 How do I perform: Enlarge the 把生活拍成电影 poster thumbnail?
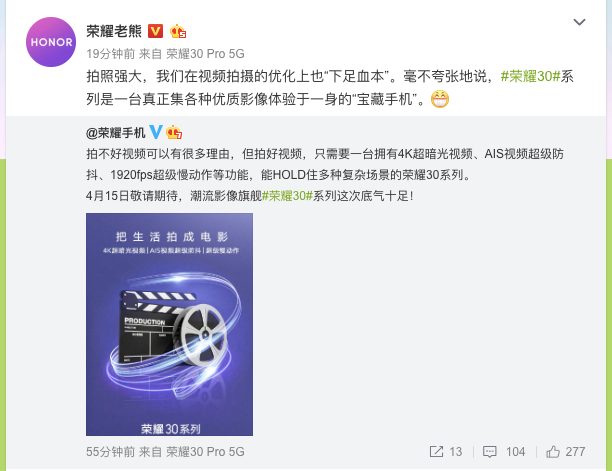tap(169, 324)
